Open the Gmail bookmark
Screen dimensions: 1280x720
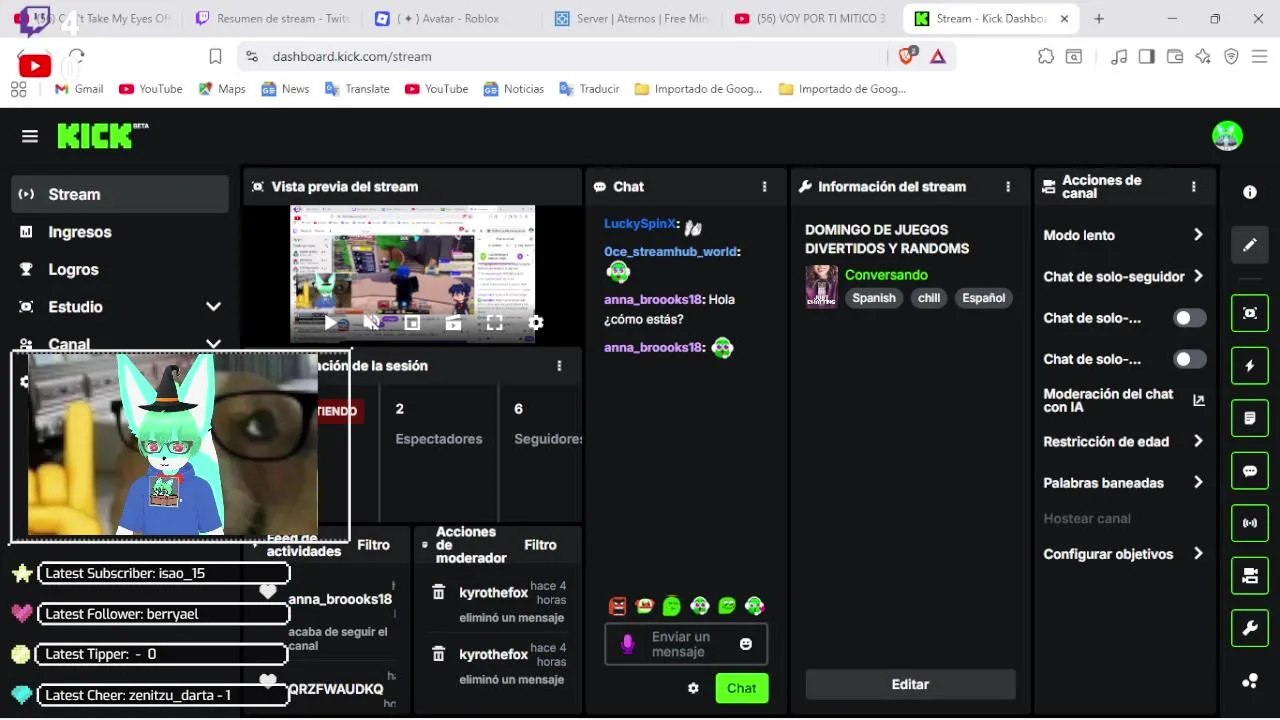click(79, 89)
